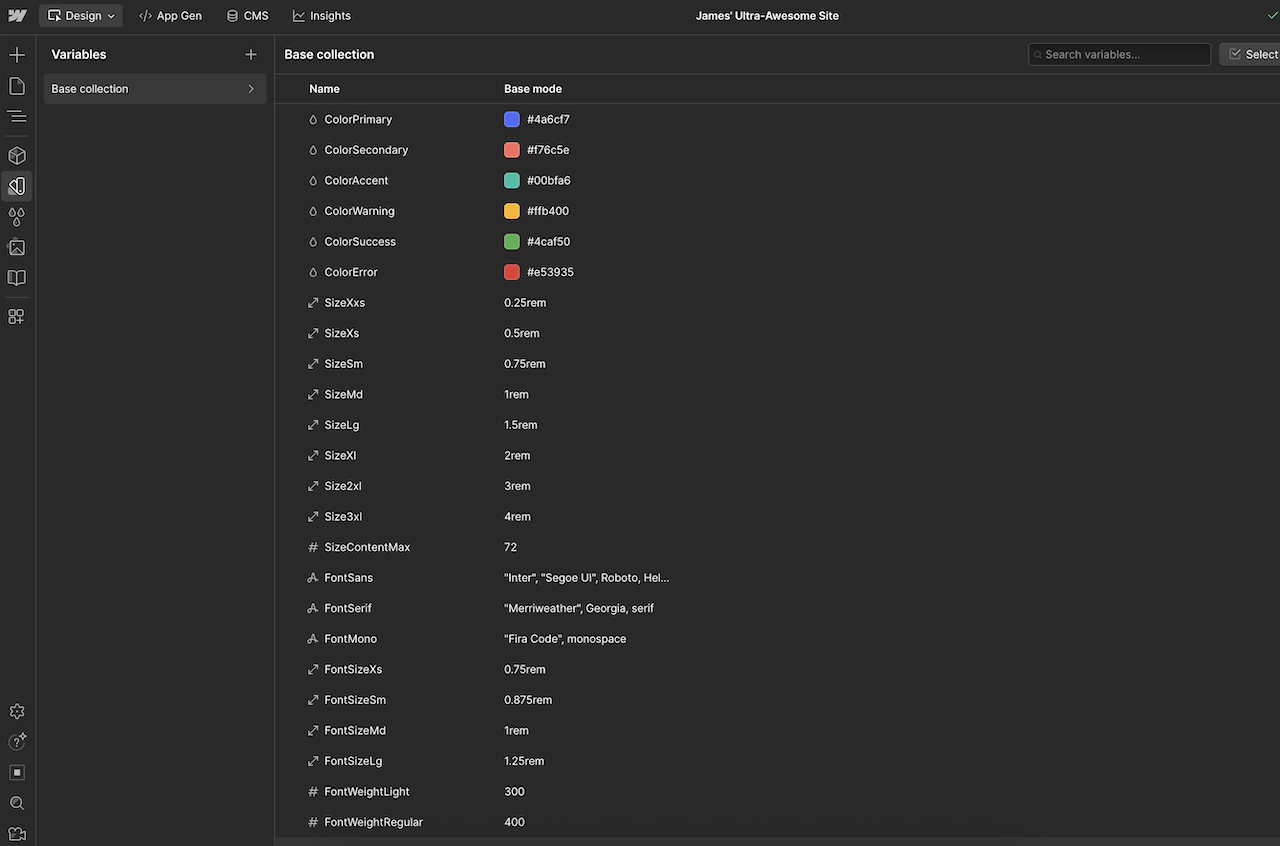Select the ColorAccent variable
Screen dimensions: 1280x846
[356, 180]
